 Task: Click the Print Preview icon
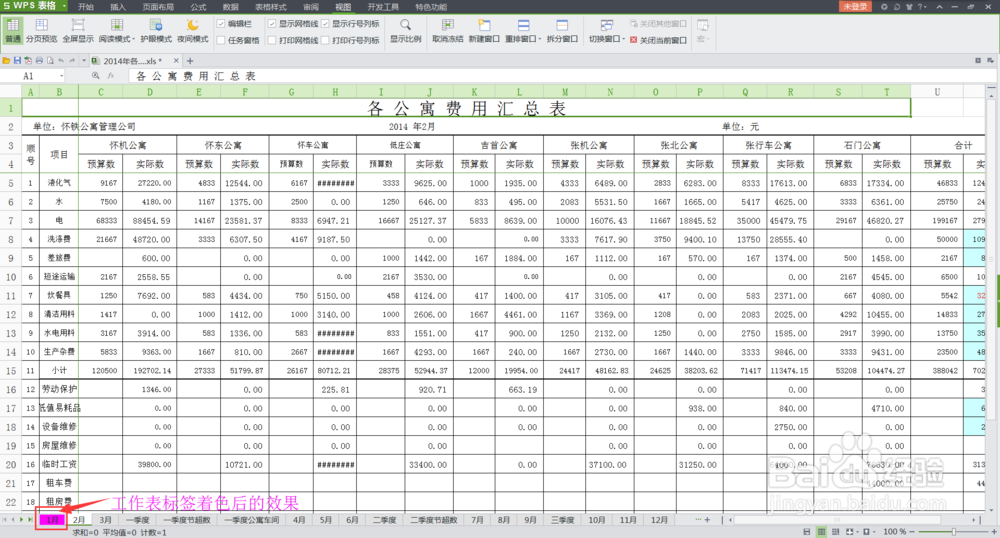coord(50,61)
